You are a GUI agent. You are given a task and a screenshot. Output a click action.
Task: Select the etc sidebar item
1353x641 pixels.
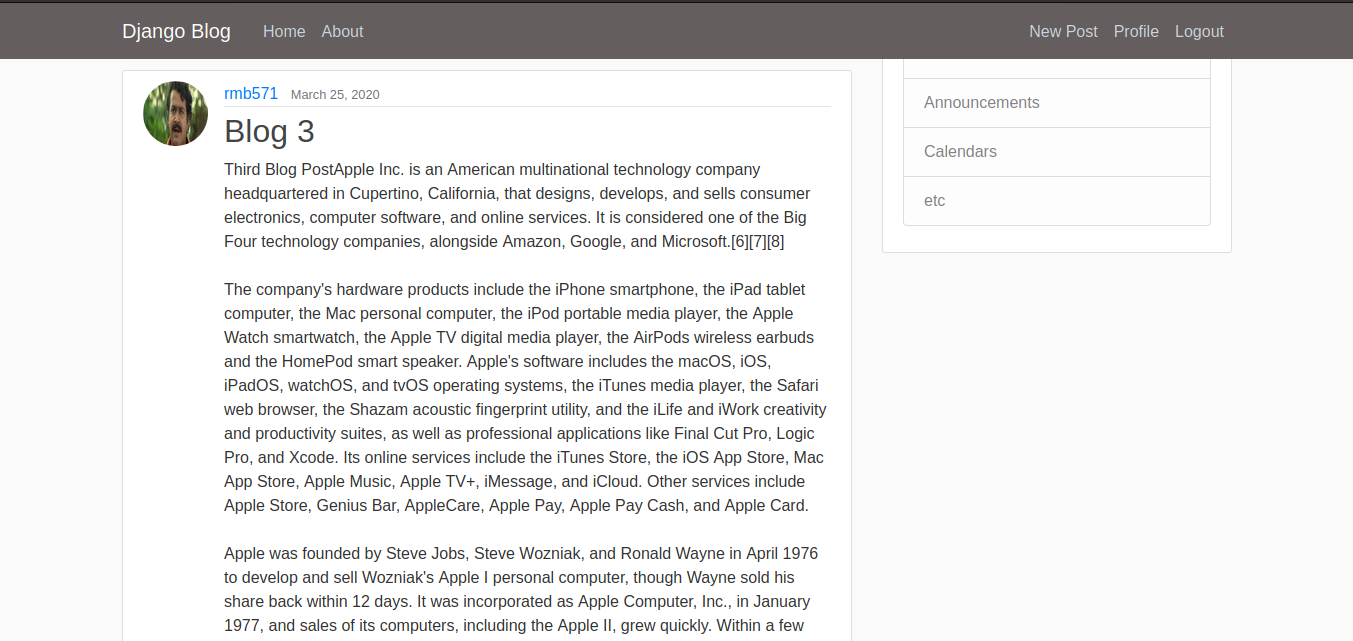click(x=934, y=201)
